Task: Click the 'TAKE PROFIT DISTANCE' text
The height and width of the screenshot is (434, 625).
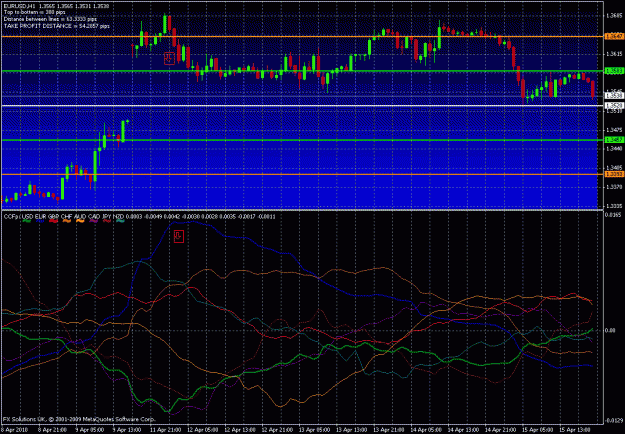Action: [57, 26]
